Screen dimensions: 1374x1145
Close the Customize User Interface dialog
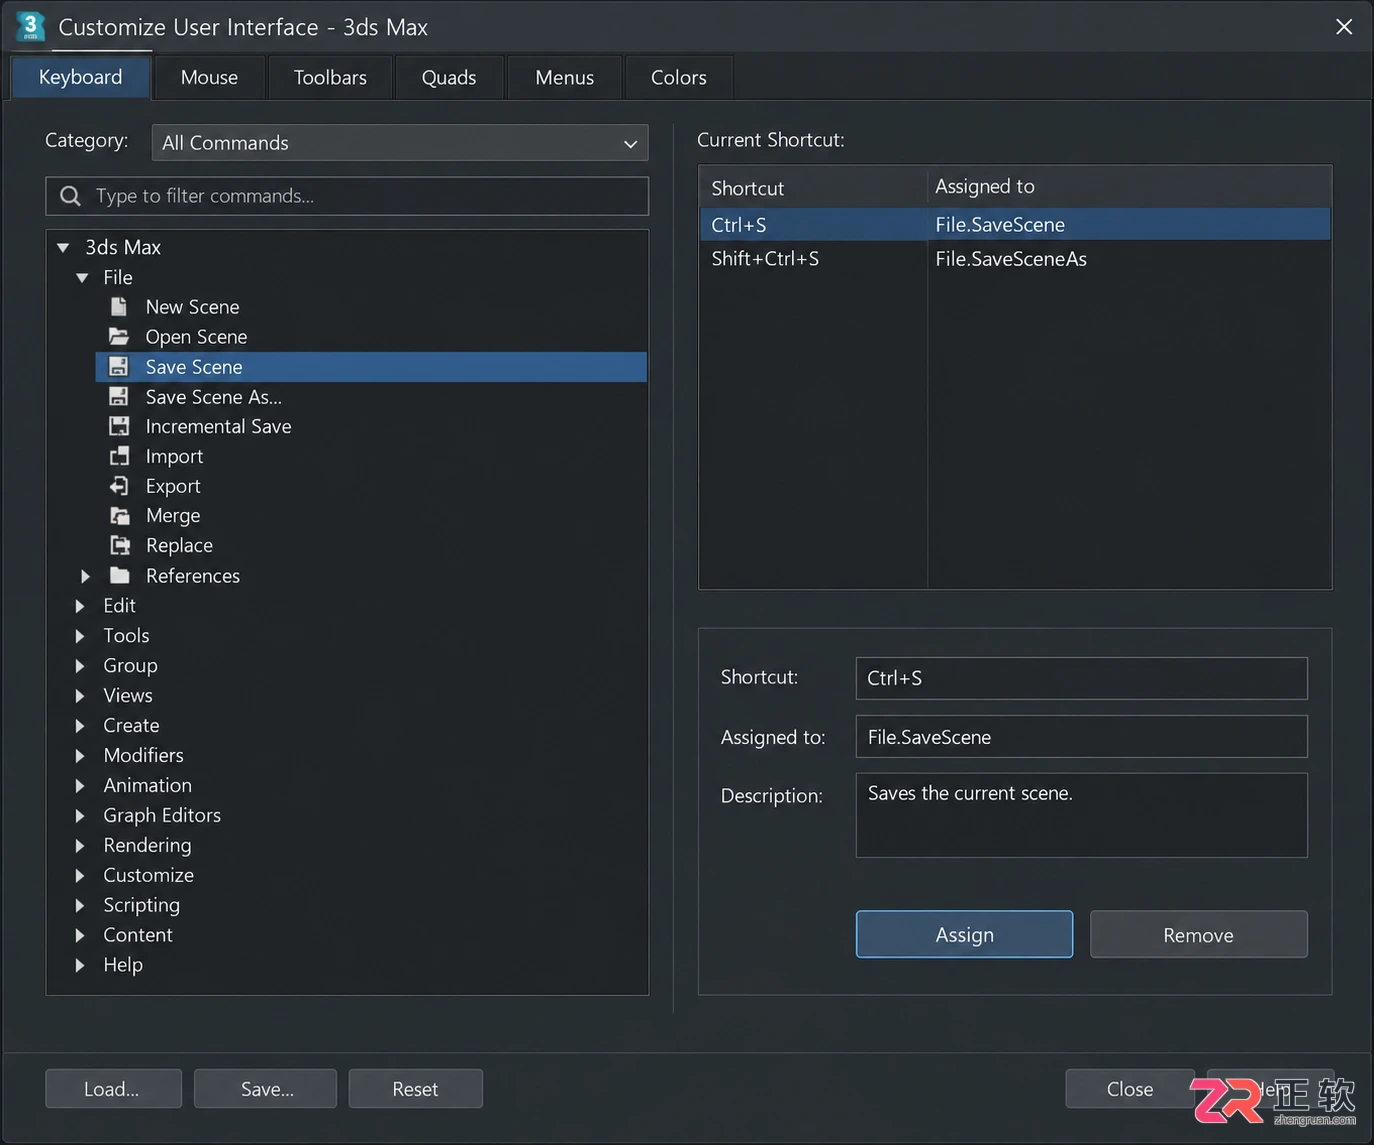coord(1344,27)
